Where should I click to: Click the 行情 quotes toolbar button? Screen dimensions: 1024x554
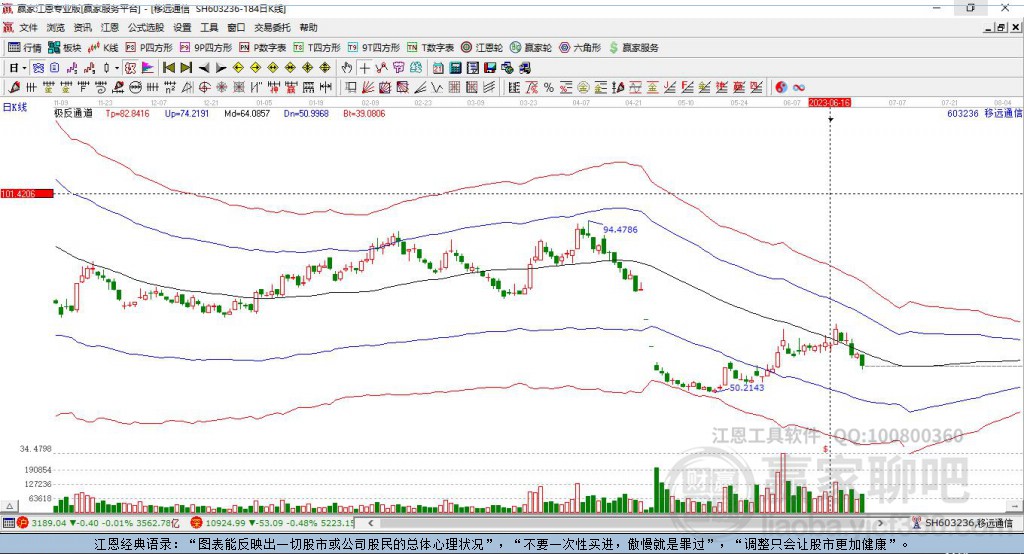click(25, 47)
